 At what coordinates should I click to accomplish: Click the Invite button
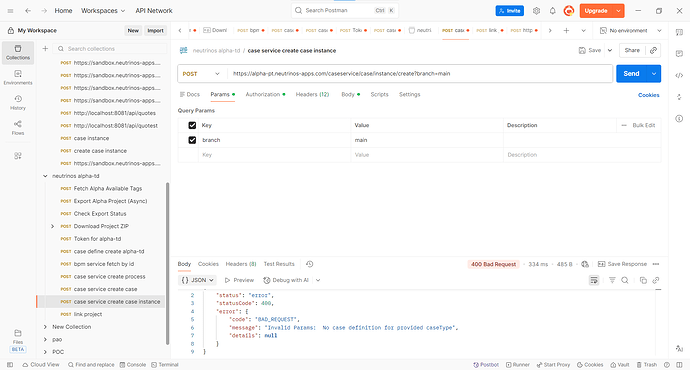pos(510,11)
